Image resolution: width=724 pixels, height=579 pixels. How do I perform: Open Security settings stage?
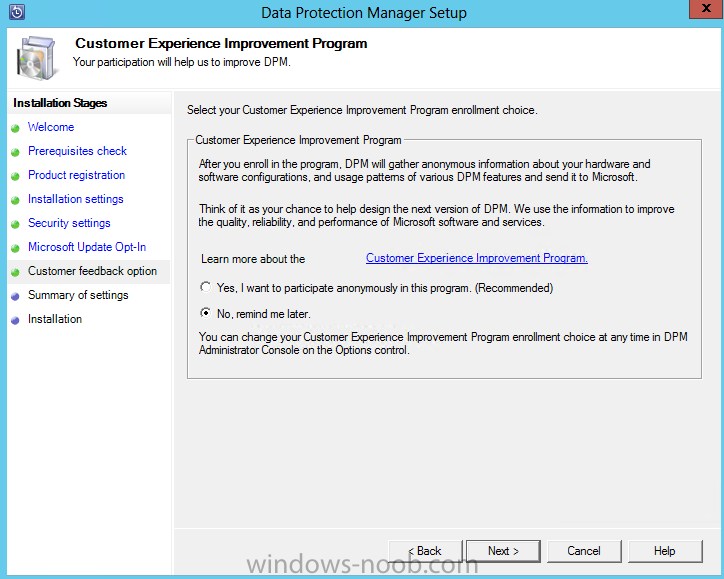[69, 223]
